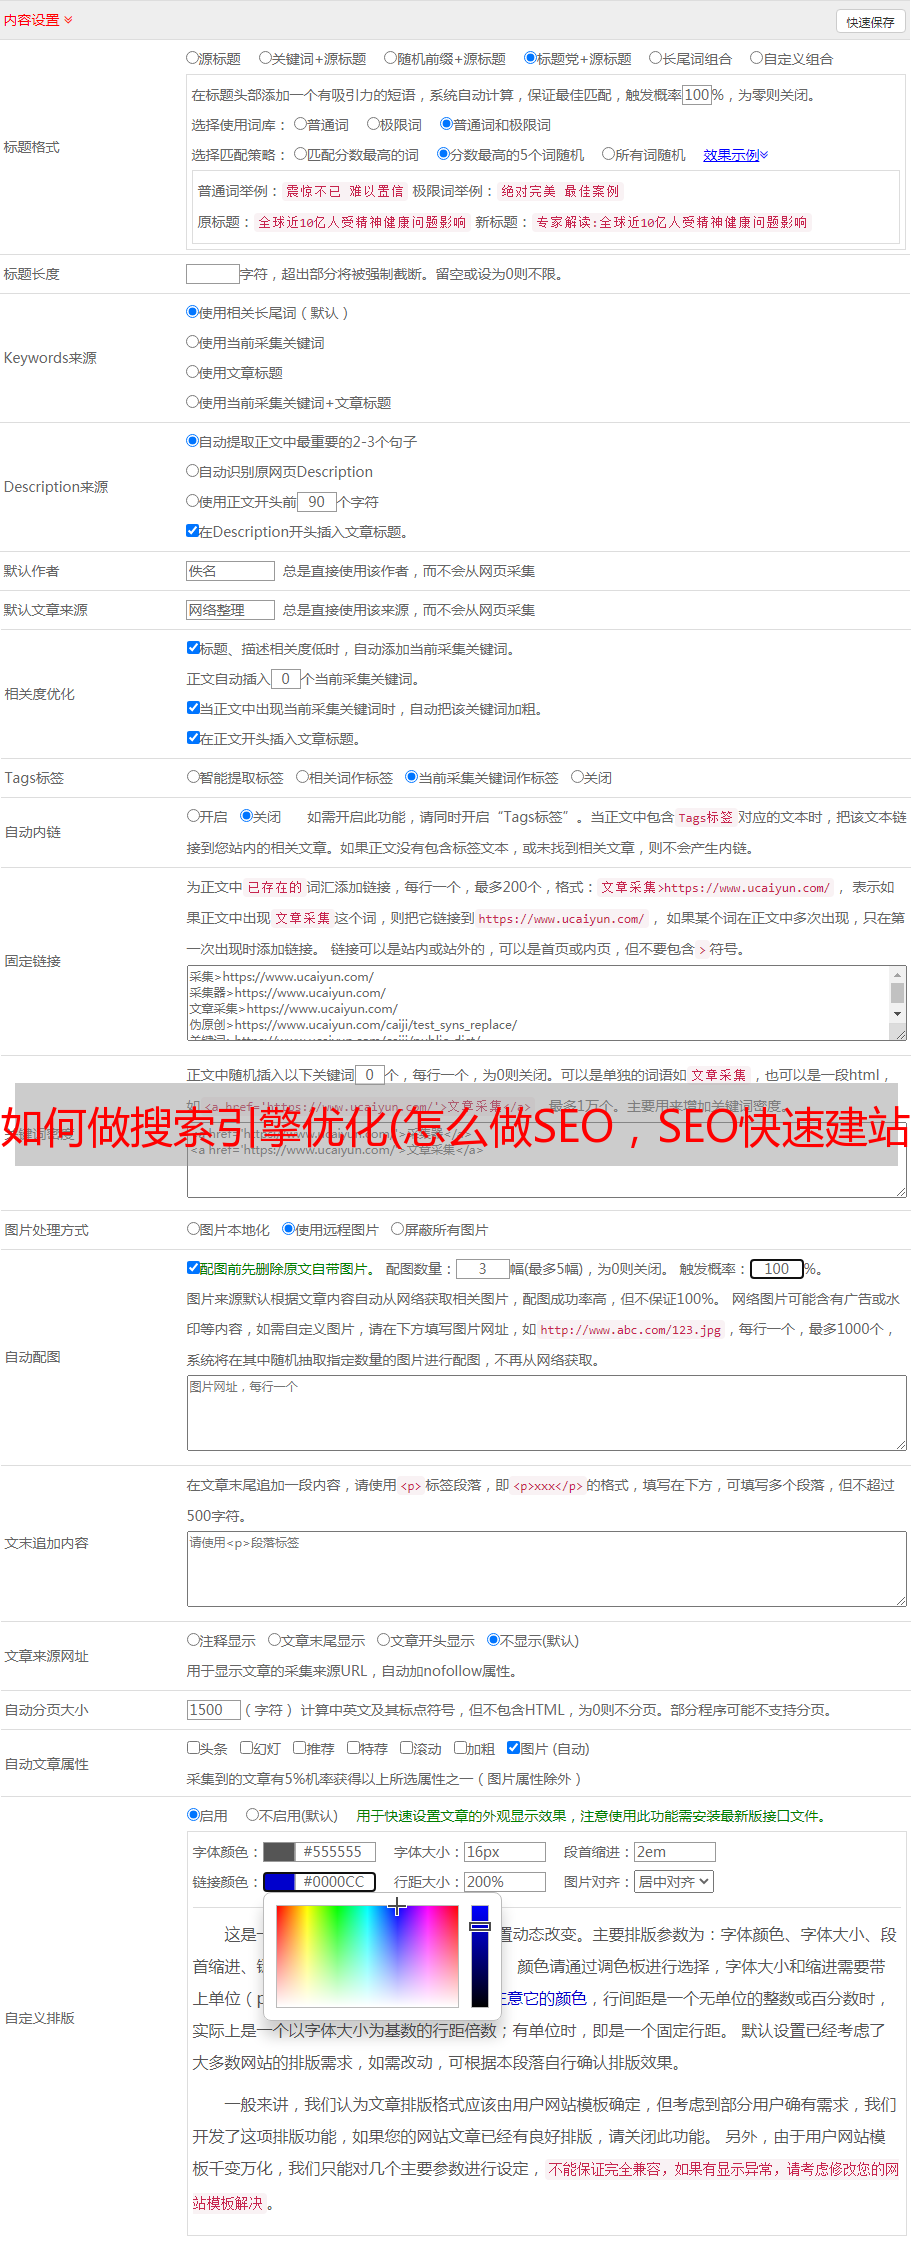Select 标题党+源标题 radio option
The image size is (912, 2249).
tap(530, 58)
